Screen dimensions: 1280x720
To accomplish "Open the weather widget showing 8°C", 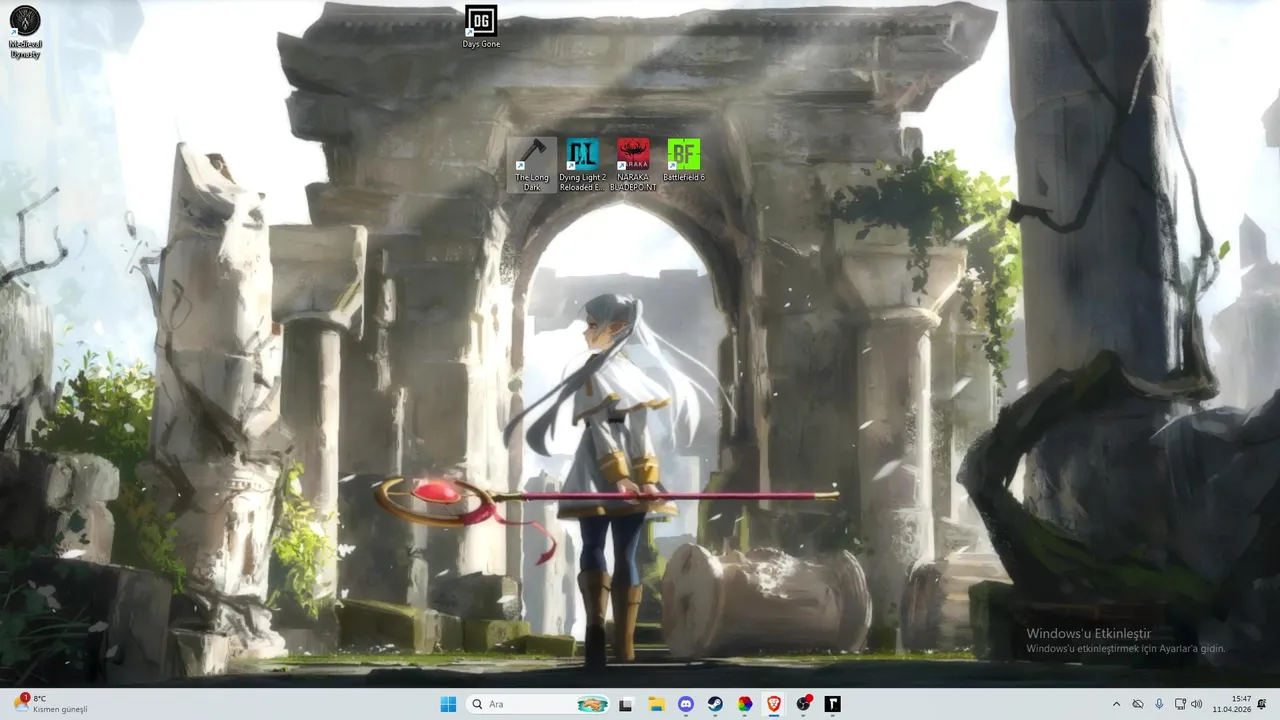I will point(50,704).
